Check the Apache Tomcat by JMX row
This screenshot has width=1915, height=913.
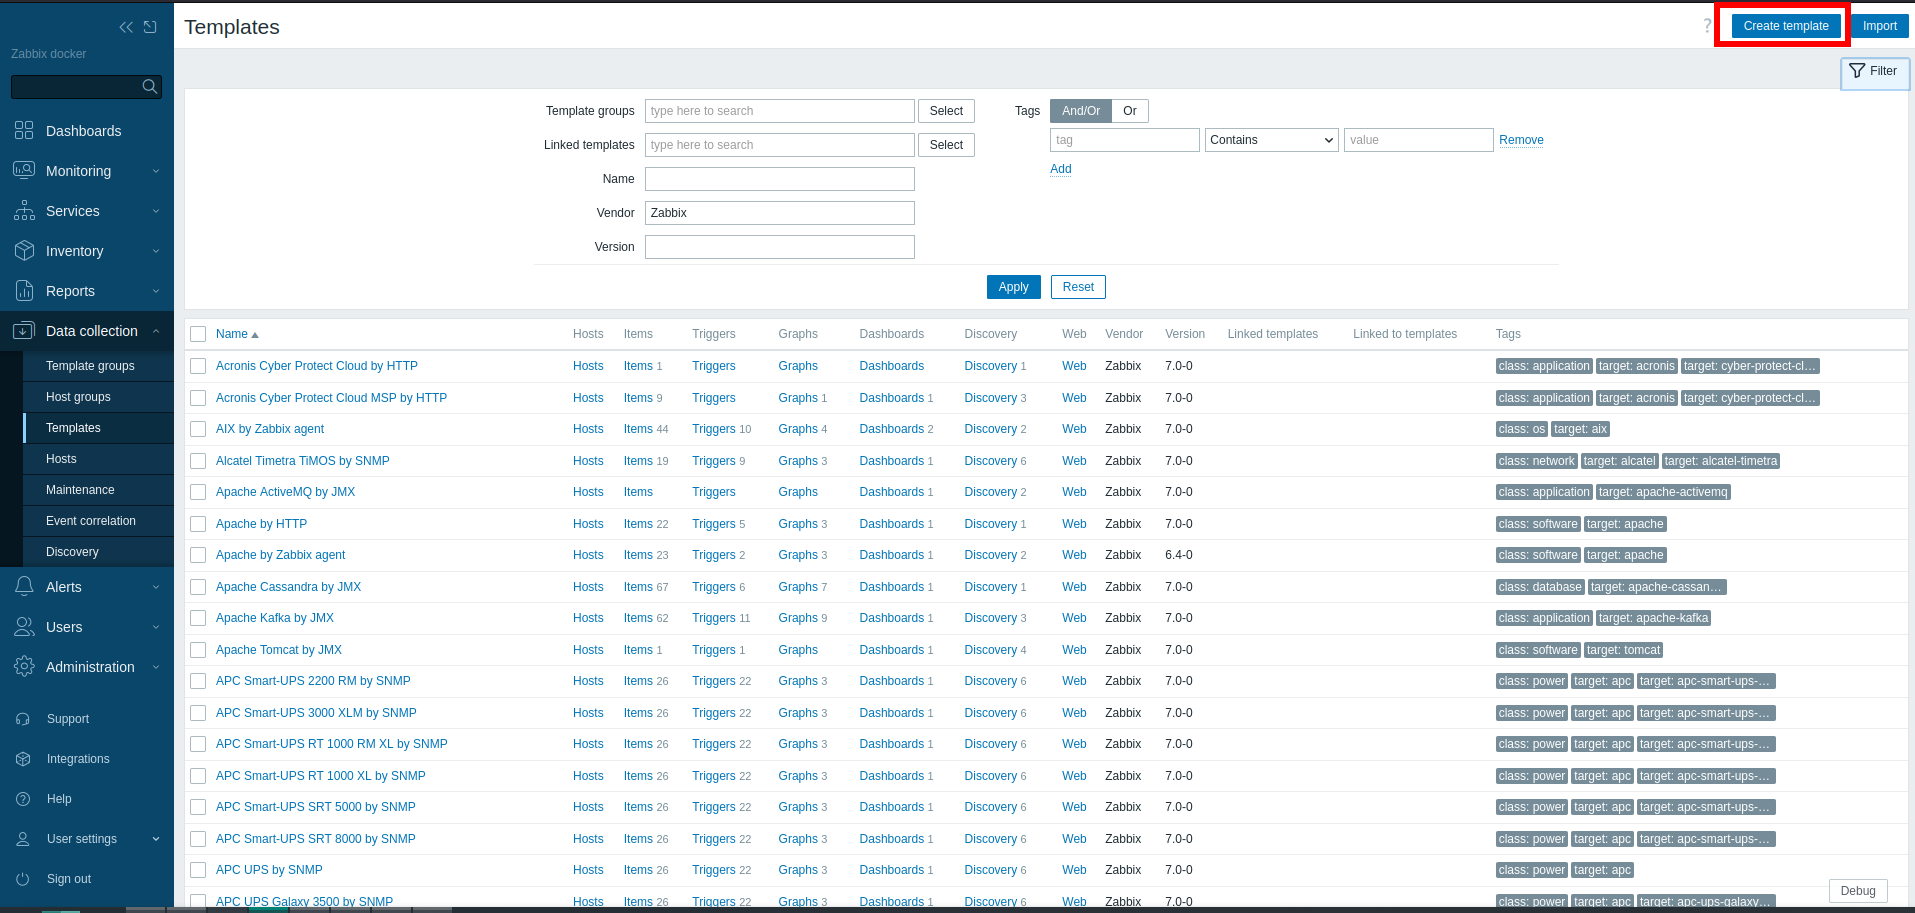coord(198,650)
